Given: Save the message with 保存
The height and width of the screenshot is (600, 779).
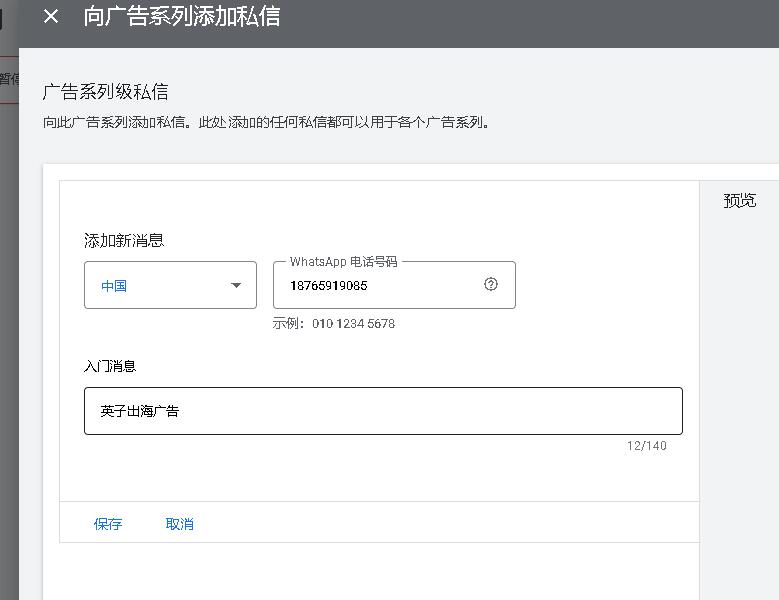Looking at the screenshot, I should click(x=108, y=524).
